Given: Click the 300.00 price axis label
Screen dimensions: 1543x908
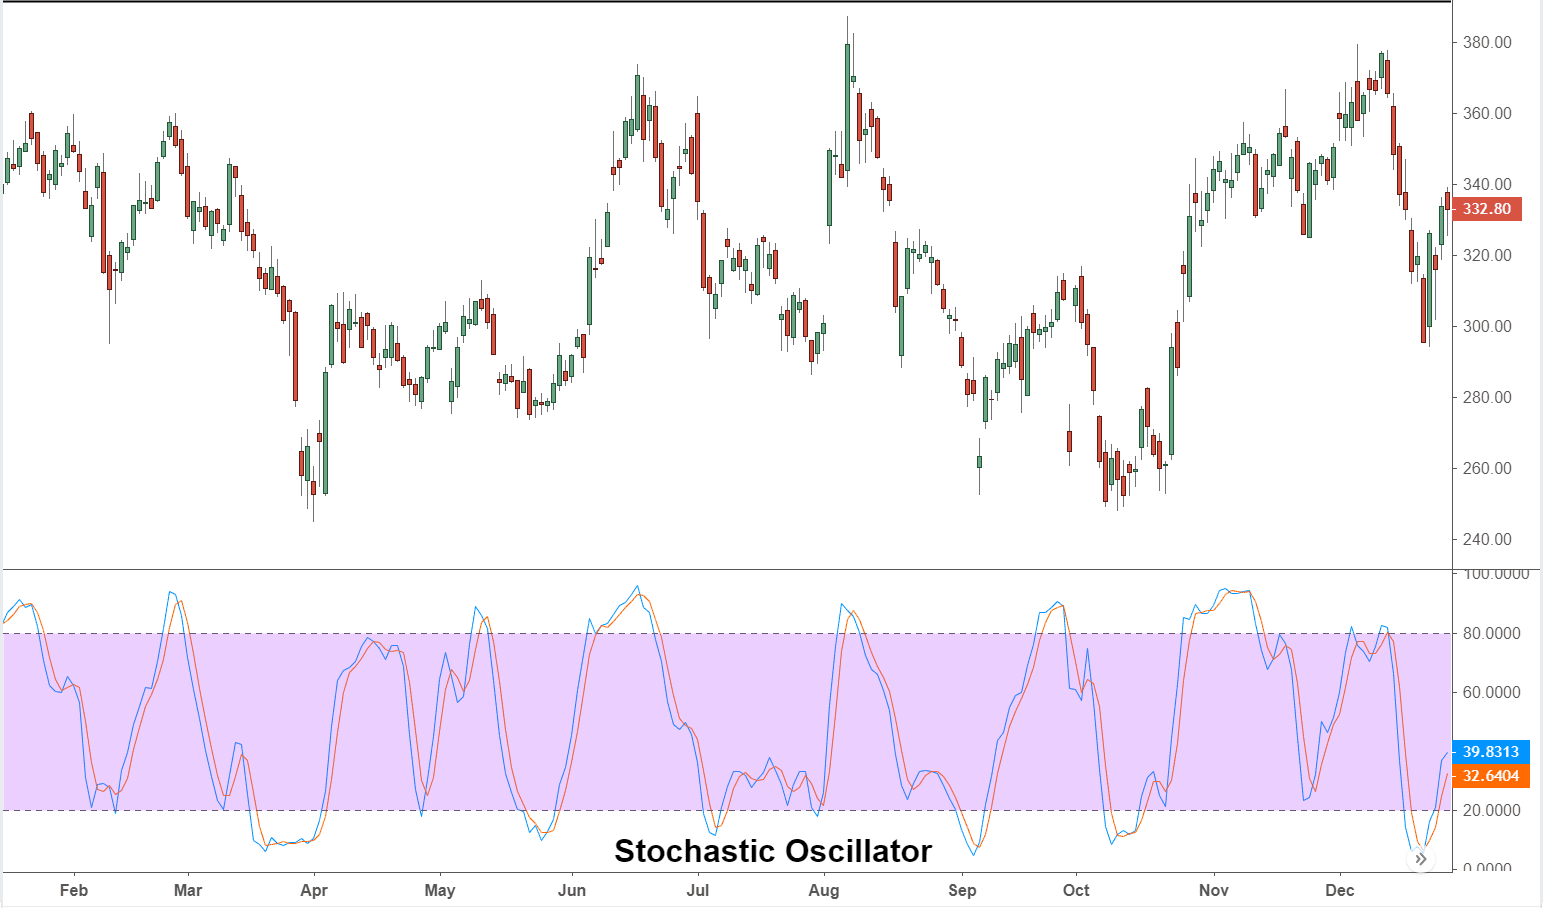Looking at the screenshot, I should pyautogui.click(x=1487, y=327).
